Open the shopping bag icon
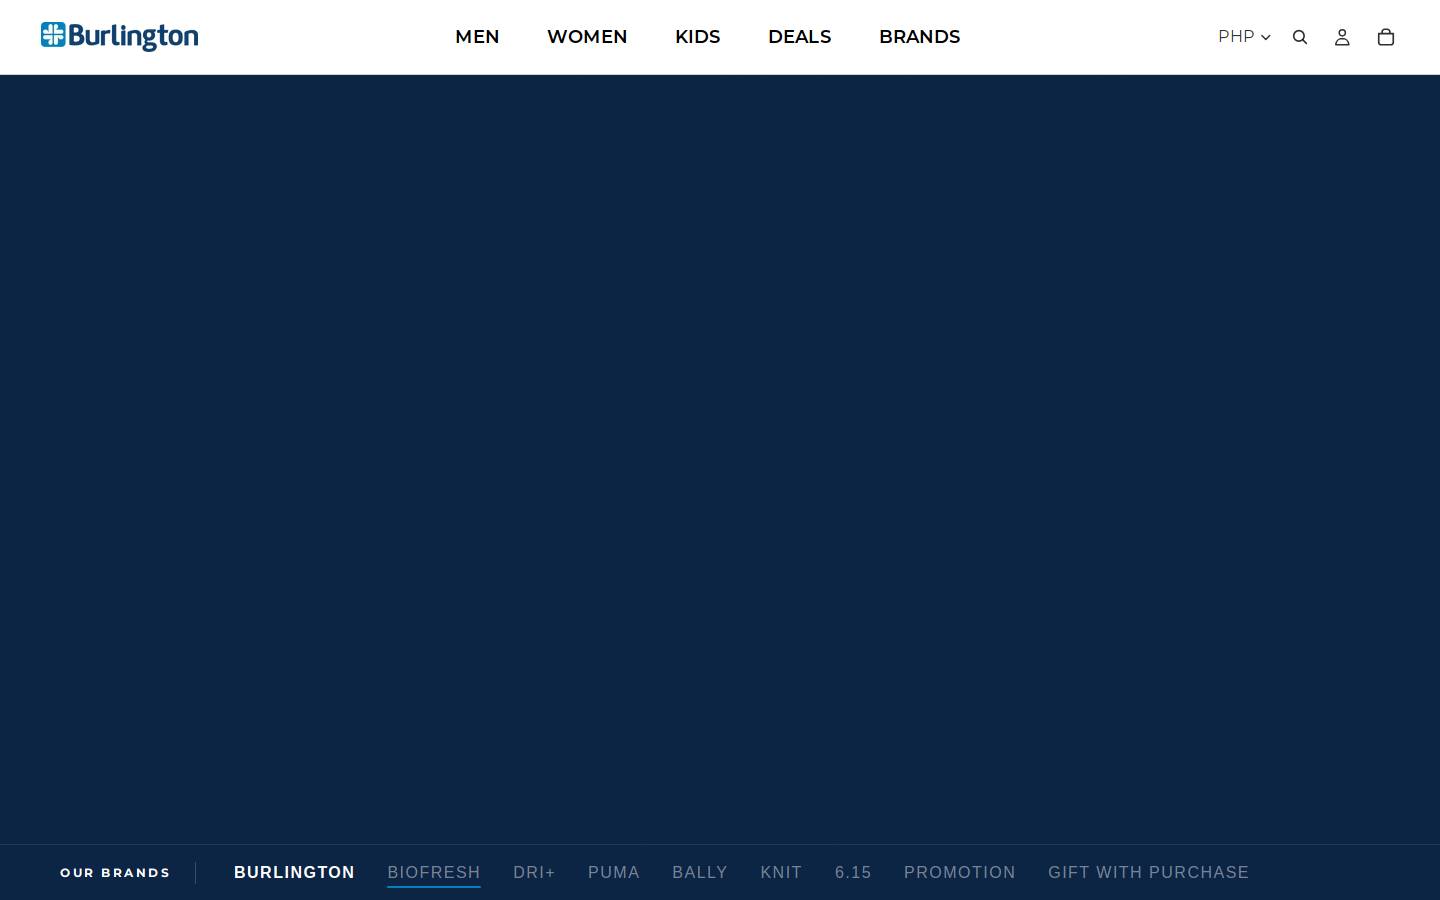Image resolution: width=1440 pixels, height=900 pixels. point(1385,37)
